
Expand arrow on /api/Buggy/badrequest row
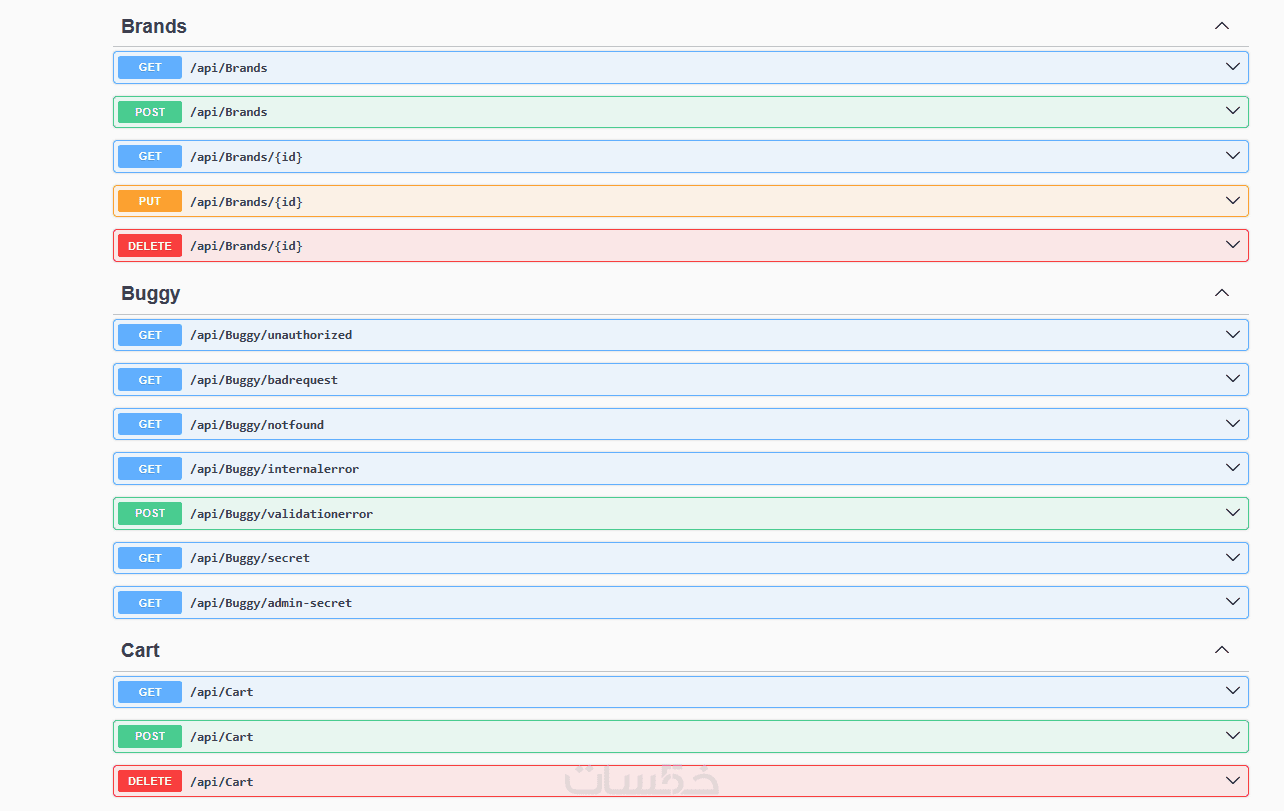click(x=1233, y=379)
